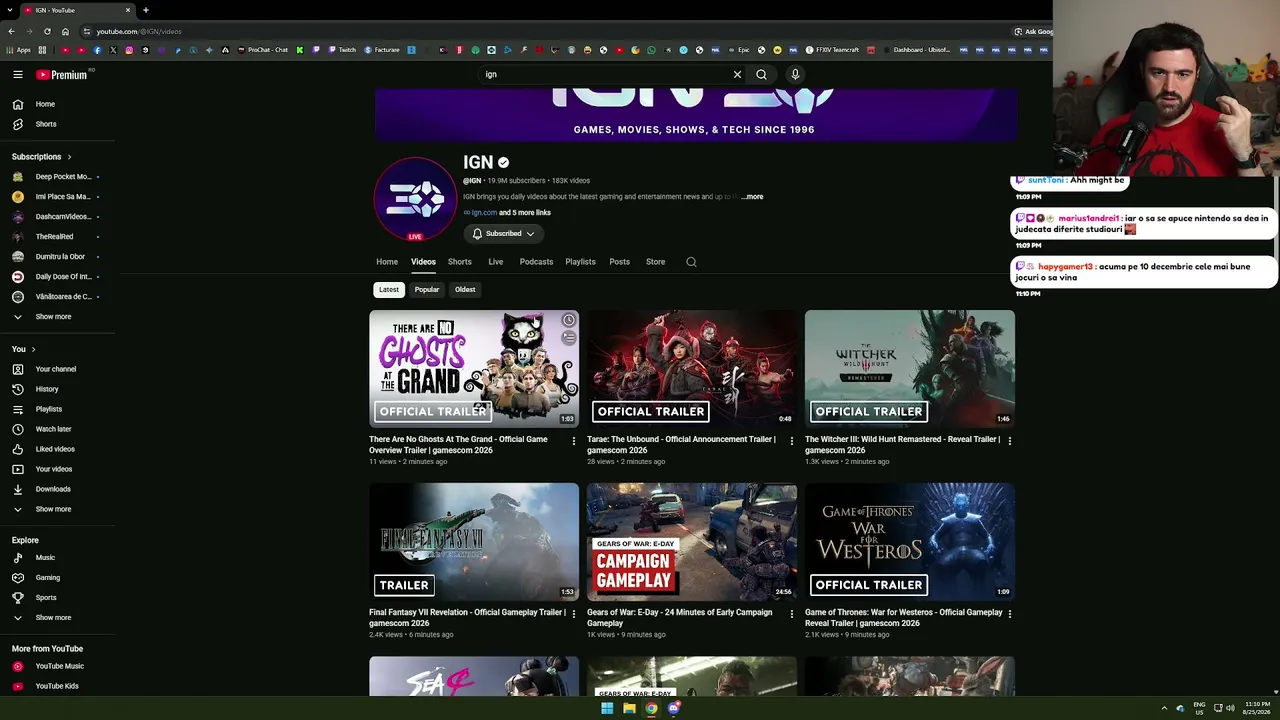Open the Subscribed notification dropdown
The height and width of the screenshot is (720, 1280).
(x=503, y=234)
